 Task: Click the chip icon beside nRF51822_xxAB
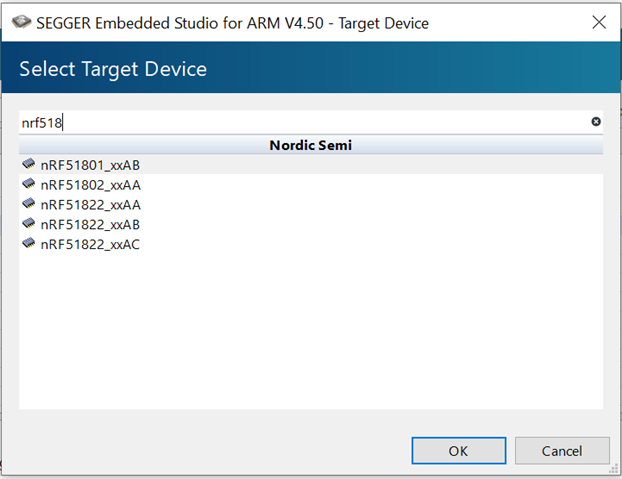29,223
